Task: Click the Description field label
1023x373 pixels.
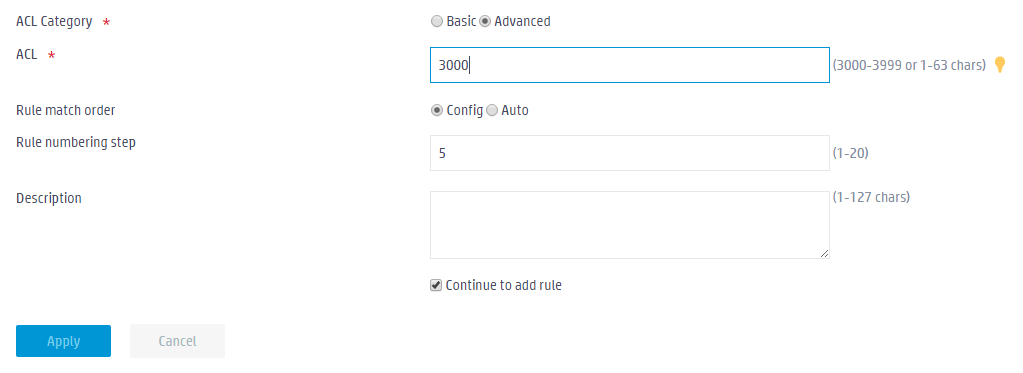Action: (x=49, y=198)
